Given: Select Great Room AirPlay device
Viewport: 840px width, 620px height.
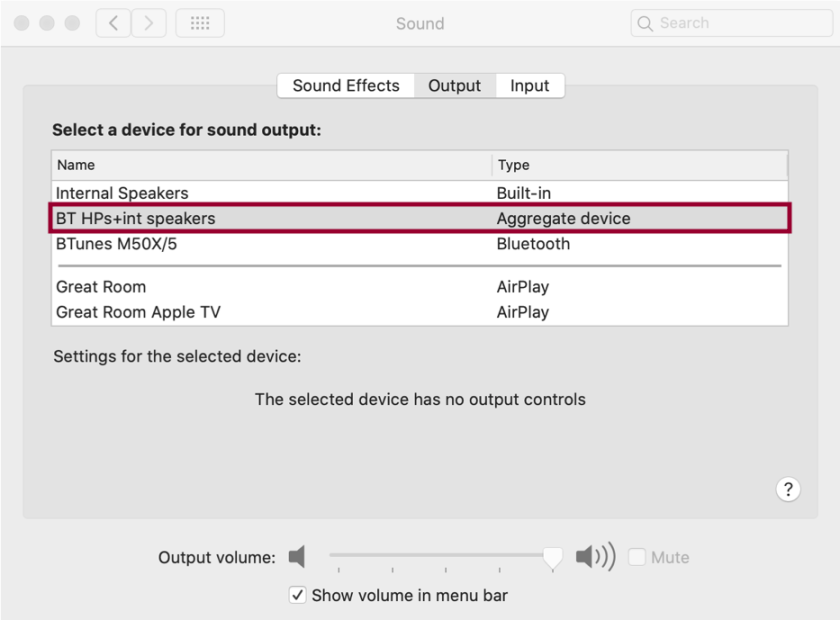Looking at the screenshot, I should click(101, 287).
